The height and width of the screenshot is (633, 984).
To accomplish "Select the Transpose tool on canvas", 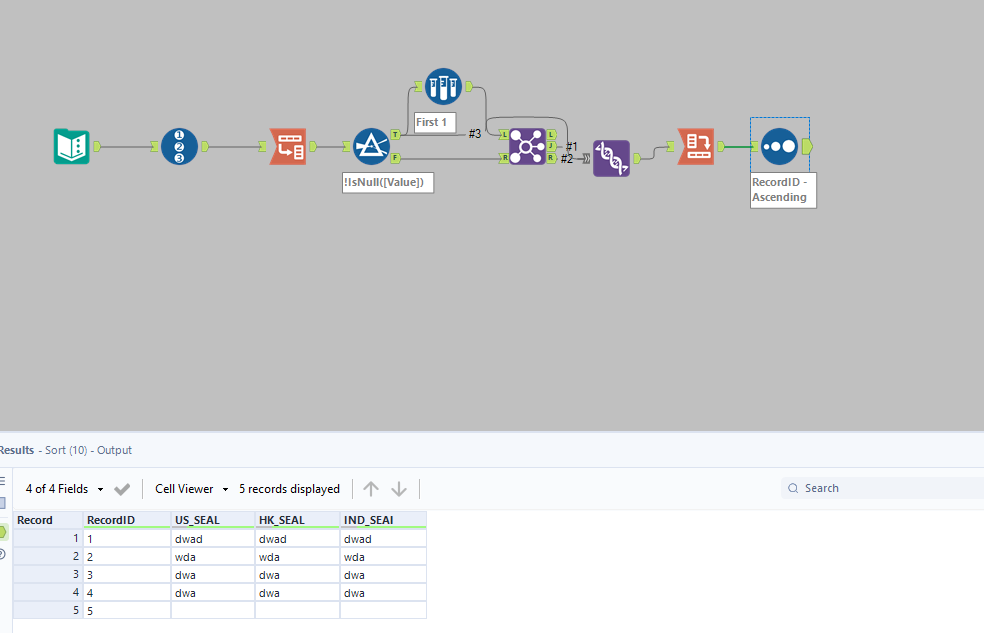I will (x=288, y=146).
